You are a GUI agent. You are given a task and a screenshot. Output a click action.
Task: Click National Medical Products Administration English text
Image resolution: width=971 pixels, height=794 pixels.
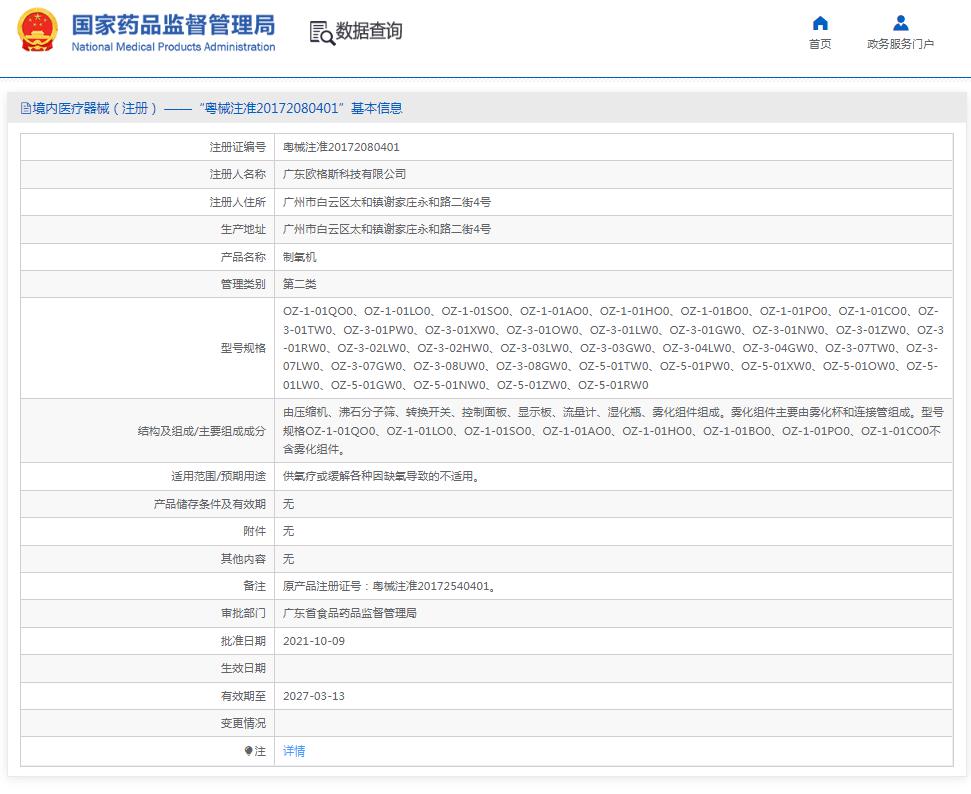point(173,47)
